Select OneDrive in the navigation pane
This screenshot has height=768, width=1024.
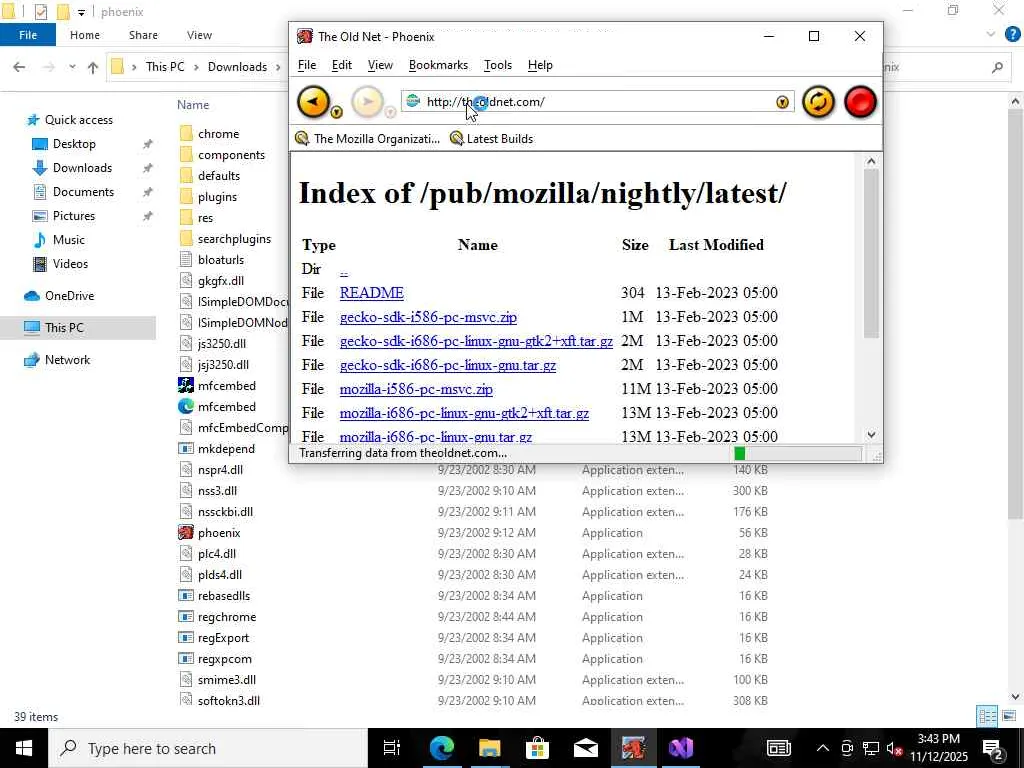pos(69,296)
